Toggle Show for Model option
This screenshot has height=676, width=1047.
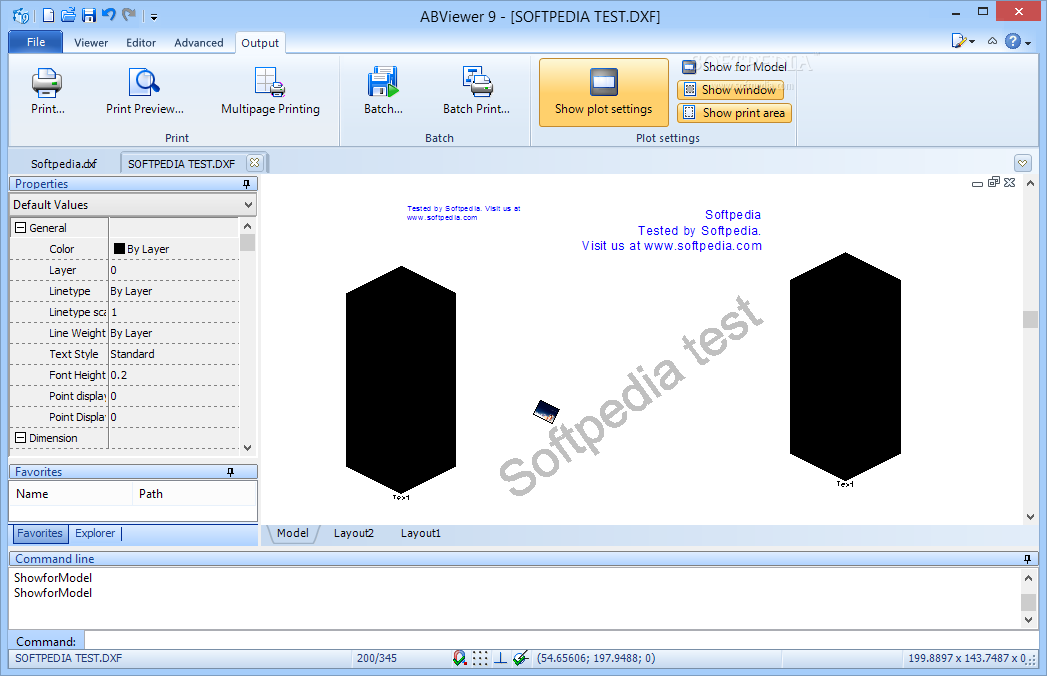pos(735,67)
